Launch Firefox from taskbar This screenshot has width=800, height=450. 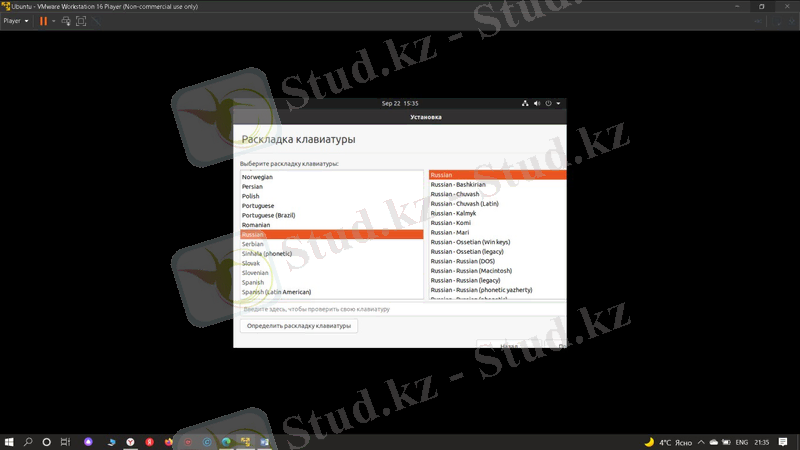click(x=169, y=442)
